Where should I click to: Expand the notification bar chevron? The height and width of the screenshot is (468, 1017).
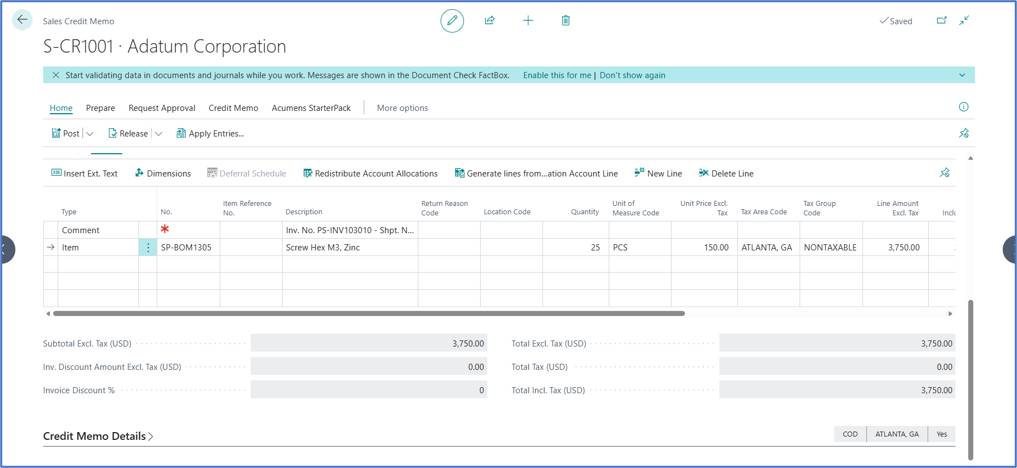(x=962, y=75)
